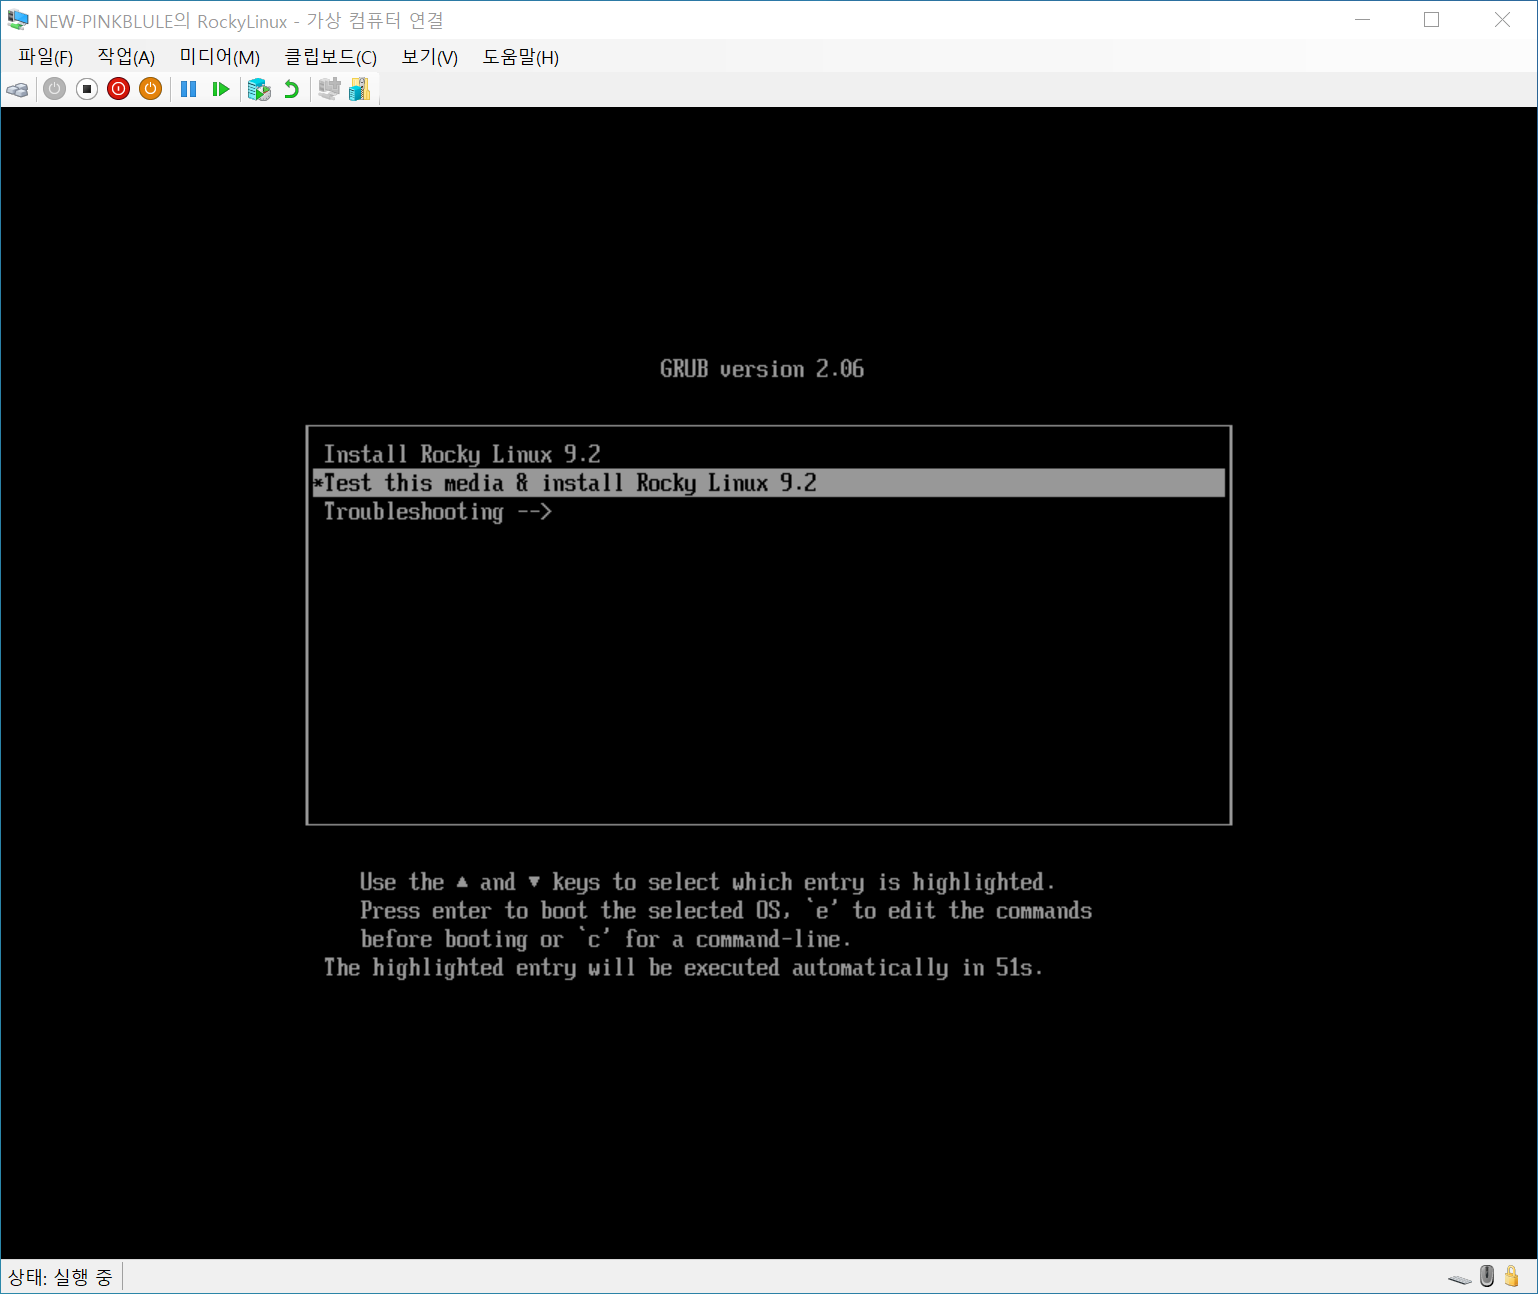Screen dimensions: 1538x1294
Task: Click the mouse status bar icon
Action: [x=1487, y=1276]
